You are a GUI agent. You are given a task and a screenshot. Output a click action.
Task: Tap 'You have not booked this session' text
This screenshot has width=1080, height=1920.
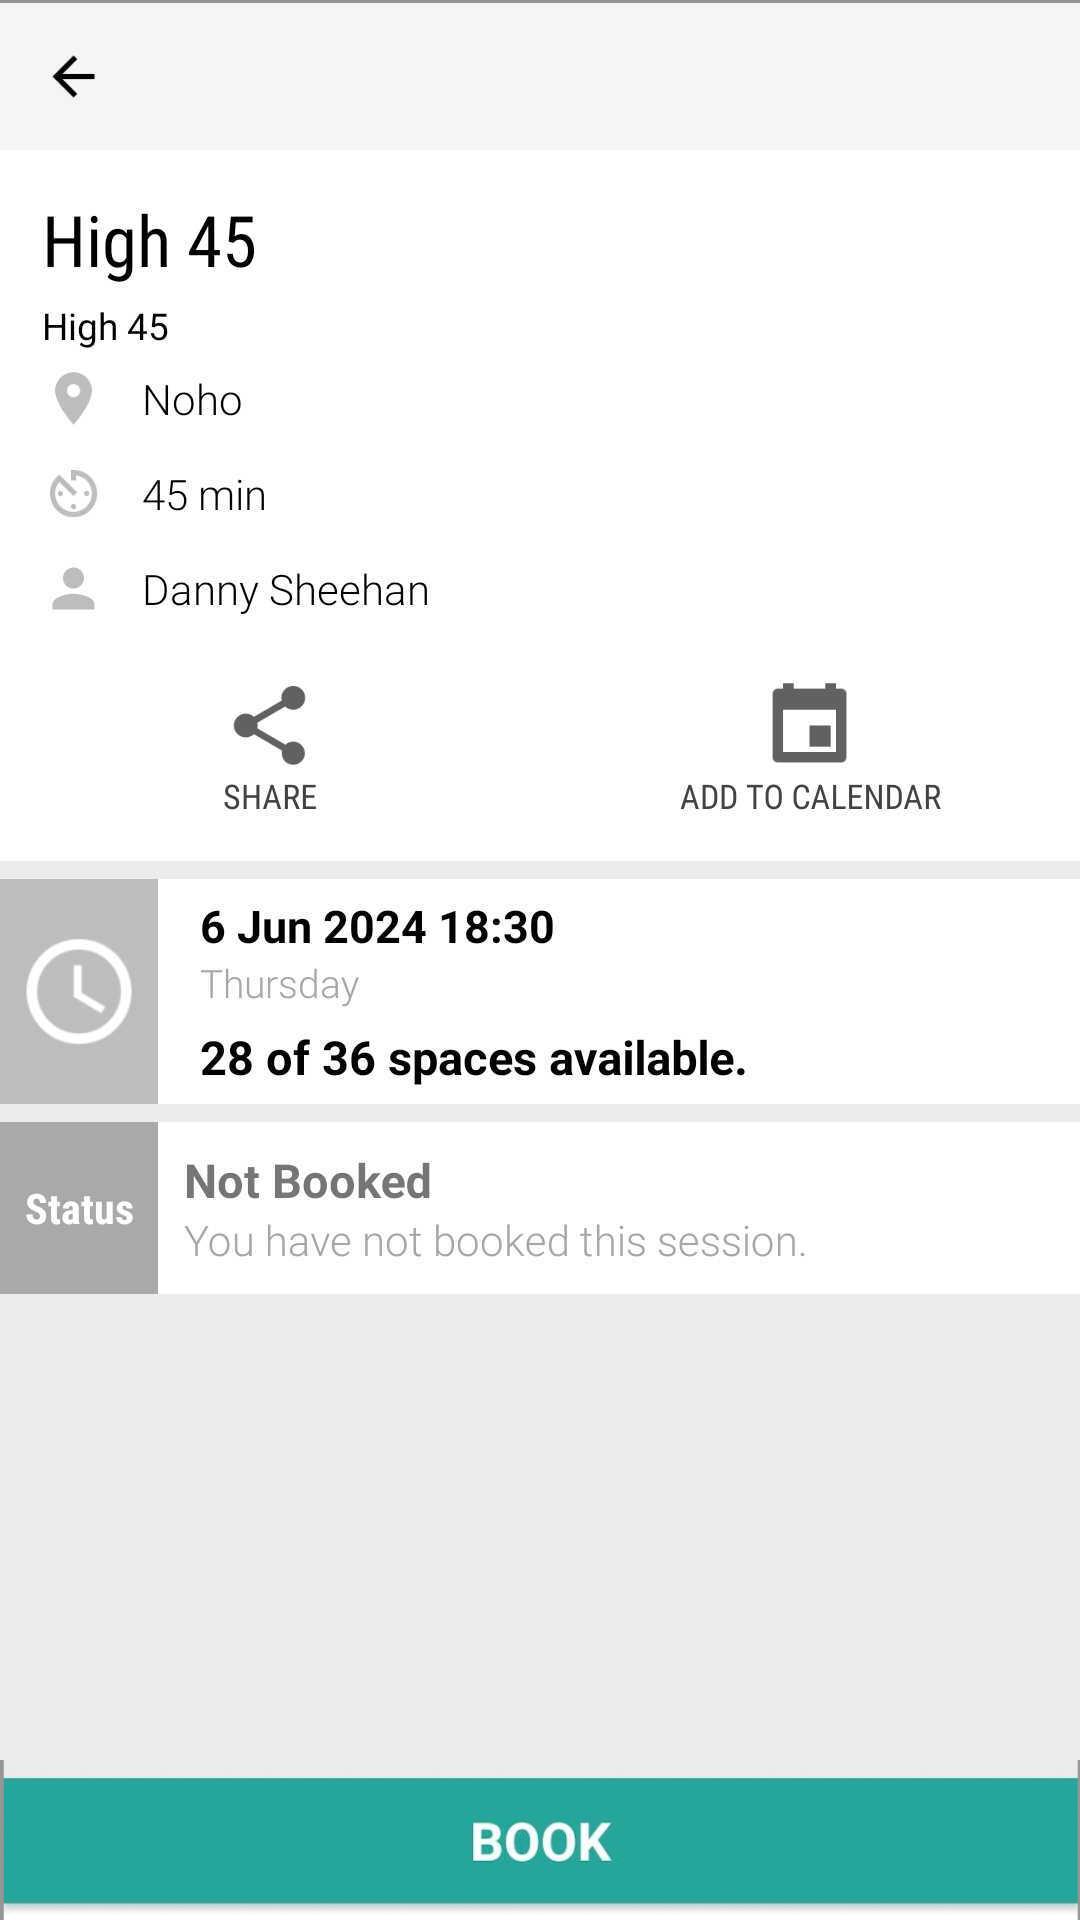(x=495, y=1241)
